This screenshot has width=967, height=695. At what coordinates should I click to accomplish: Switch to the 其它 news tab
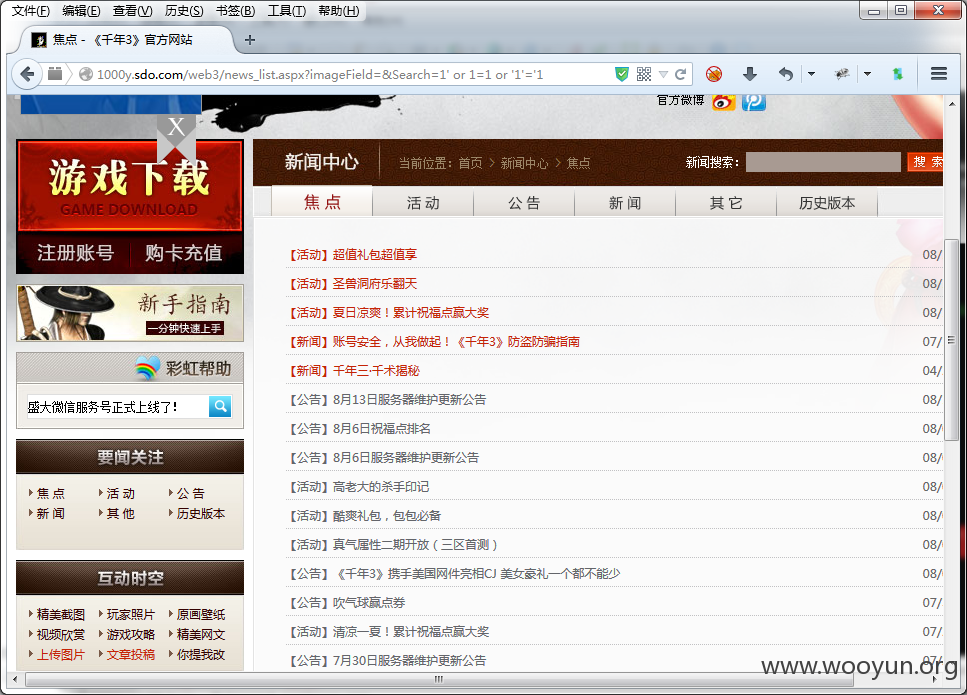726,203
